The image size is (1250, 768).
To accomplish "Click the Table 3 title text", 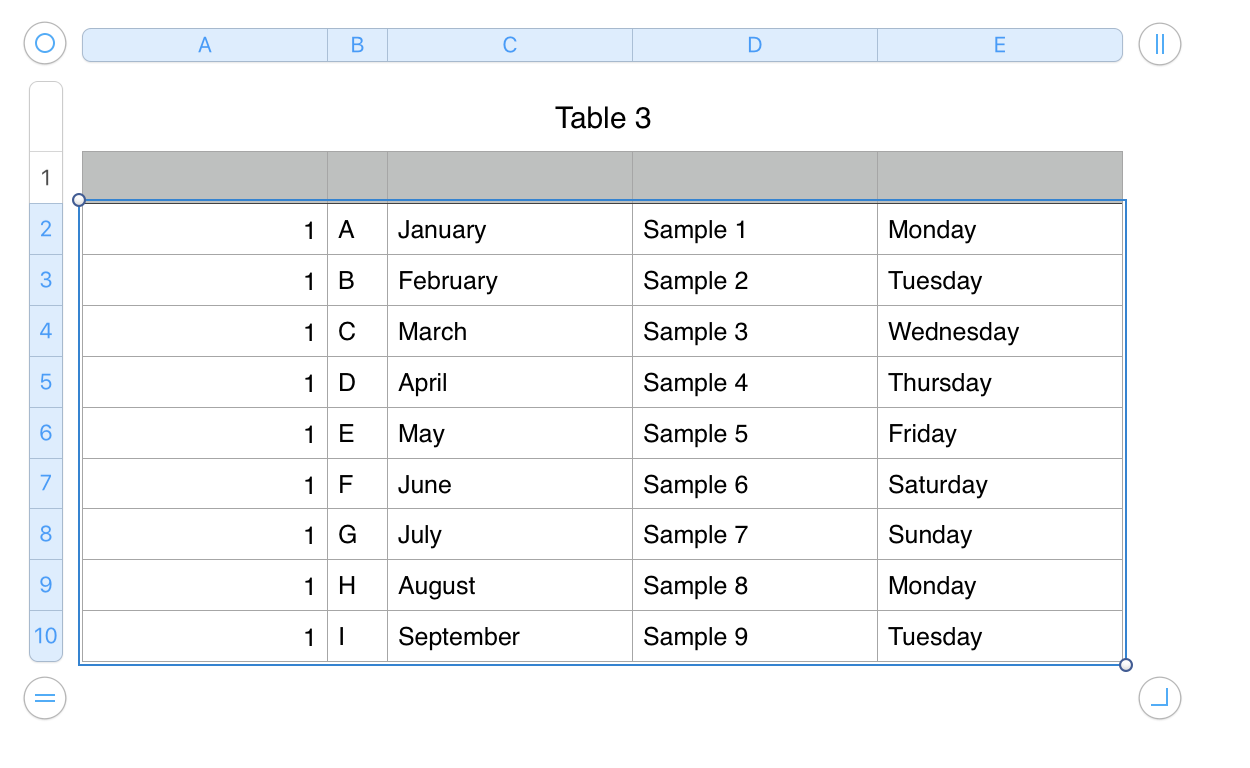I will coord(603,118).
